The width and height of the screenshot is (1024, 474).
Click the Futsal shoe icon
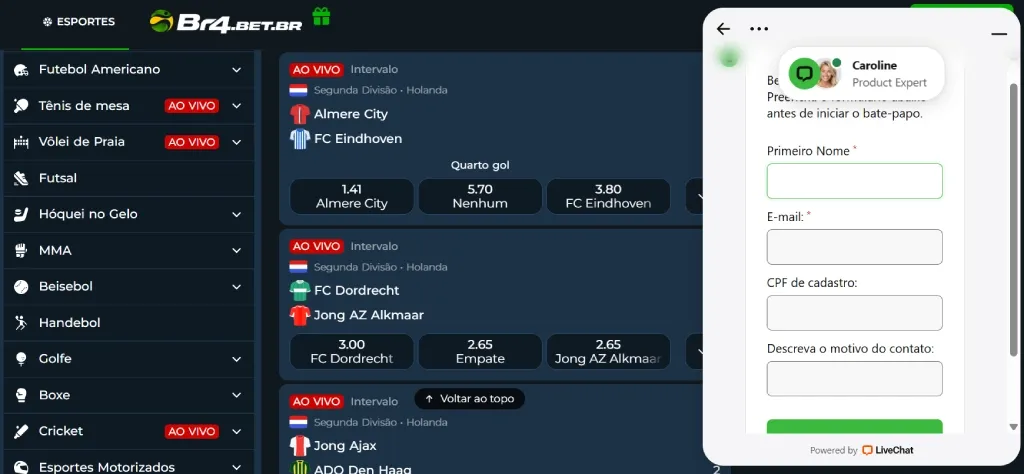[x=21, y=178]
